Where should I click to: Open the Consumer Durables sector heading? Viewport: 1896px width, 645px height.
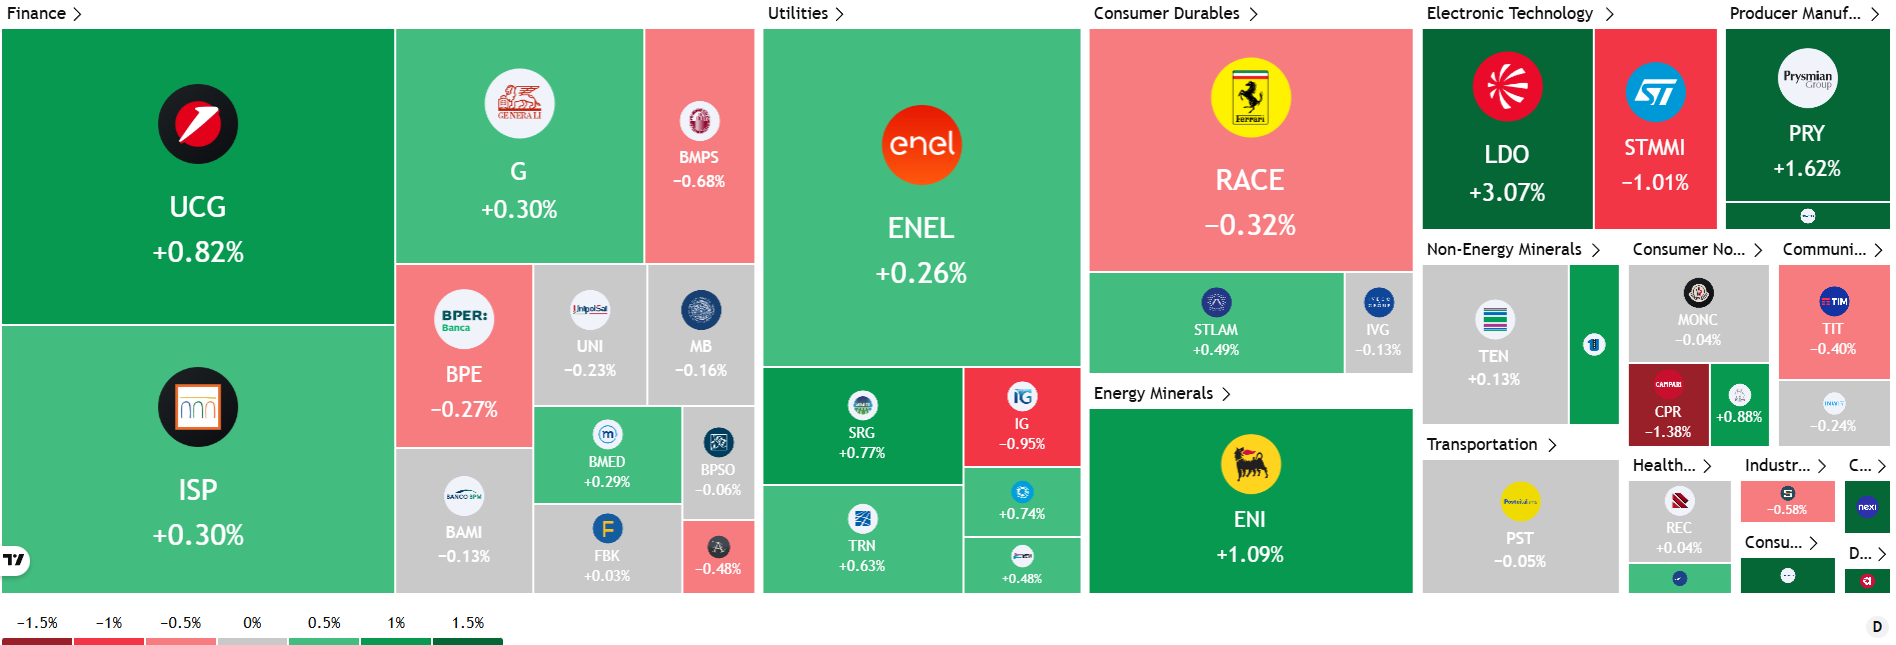[1166, 13]
